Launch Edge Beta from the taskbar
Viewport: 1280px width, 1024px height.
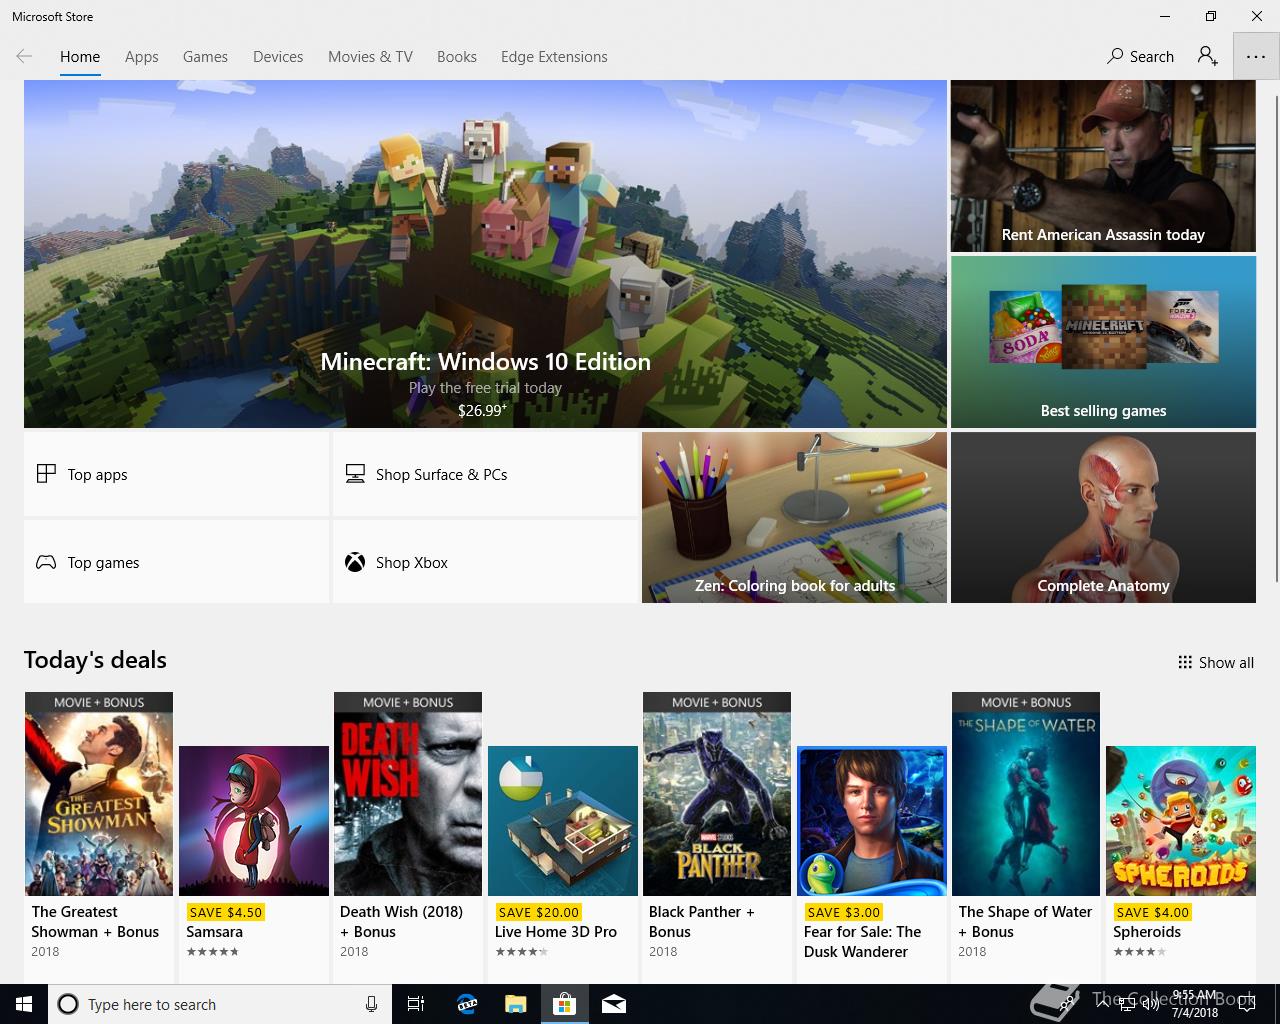tap(467, 1004)
